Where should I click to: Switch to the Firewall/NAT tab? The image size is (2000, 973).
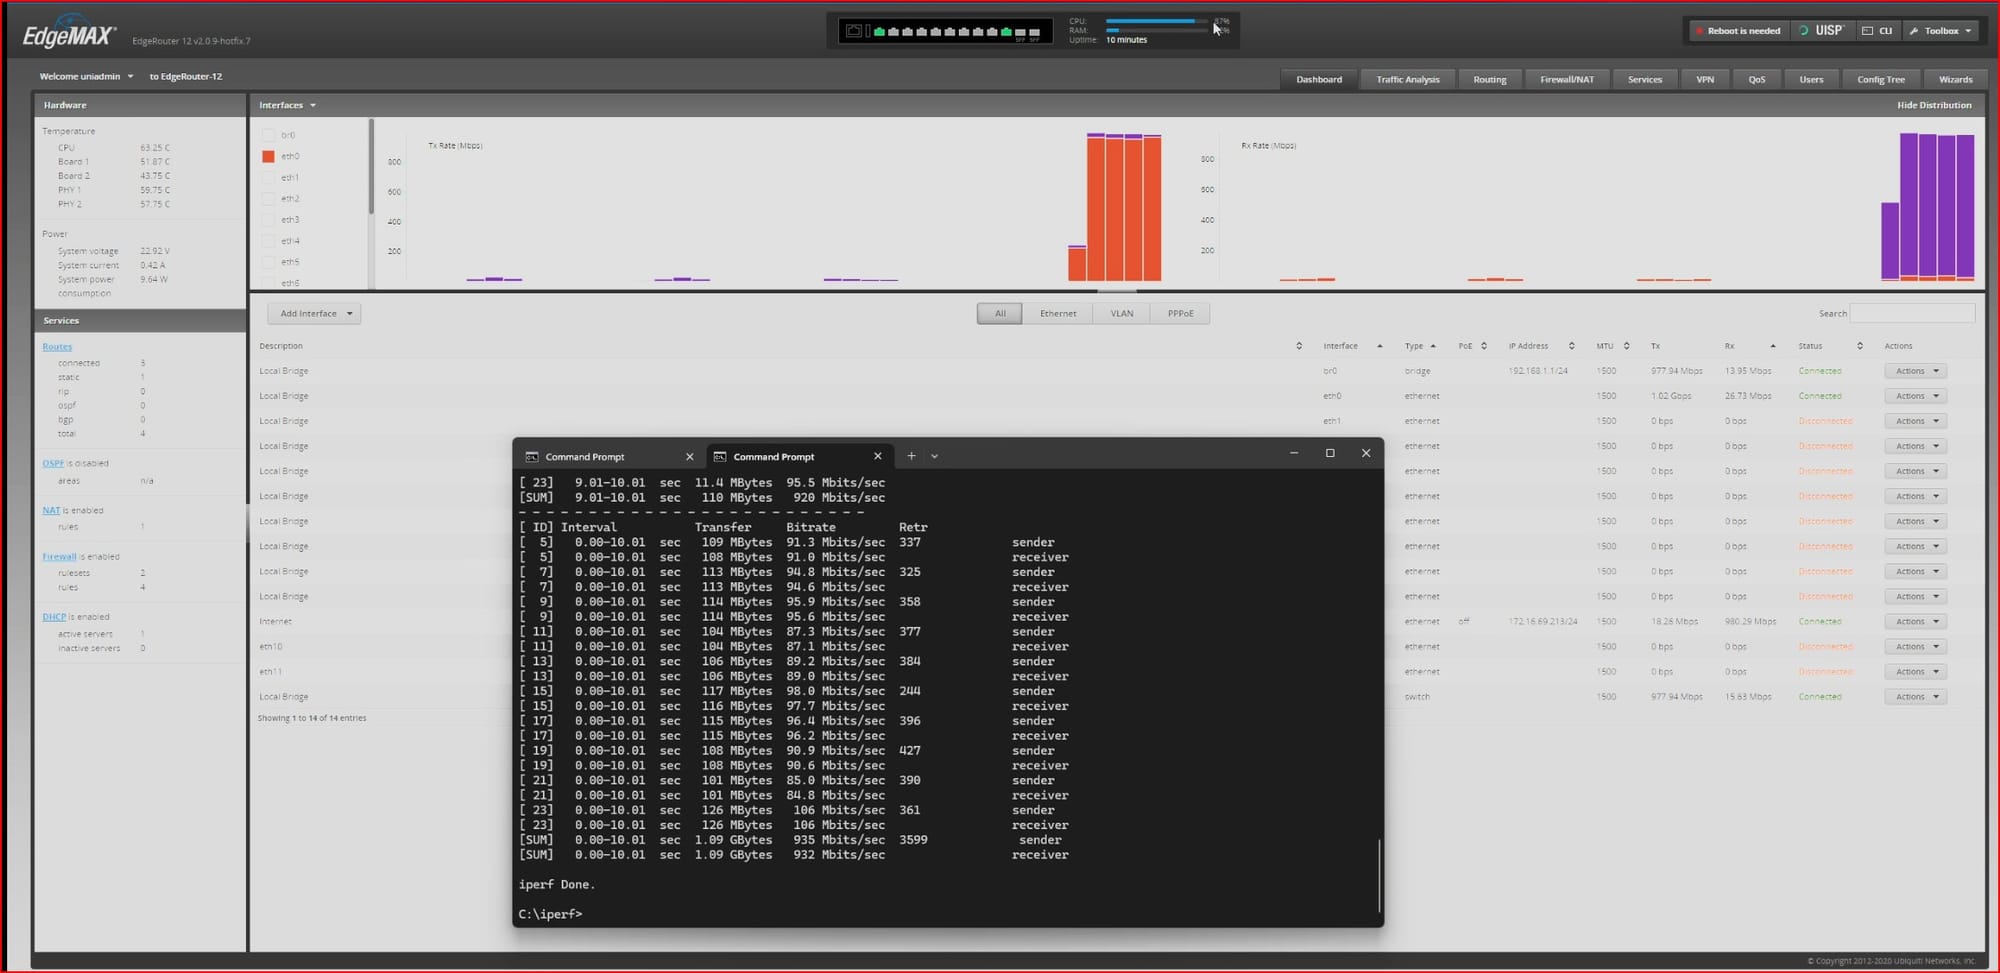point(1567,79)
